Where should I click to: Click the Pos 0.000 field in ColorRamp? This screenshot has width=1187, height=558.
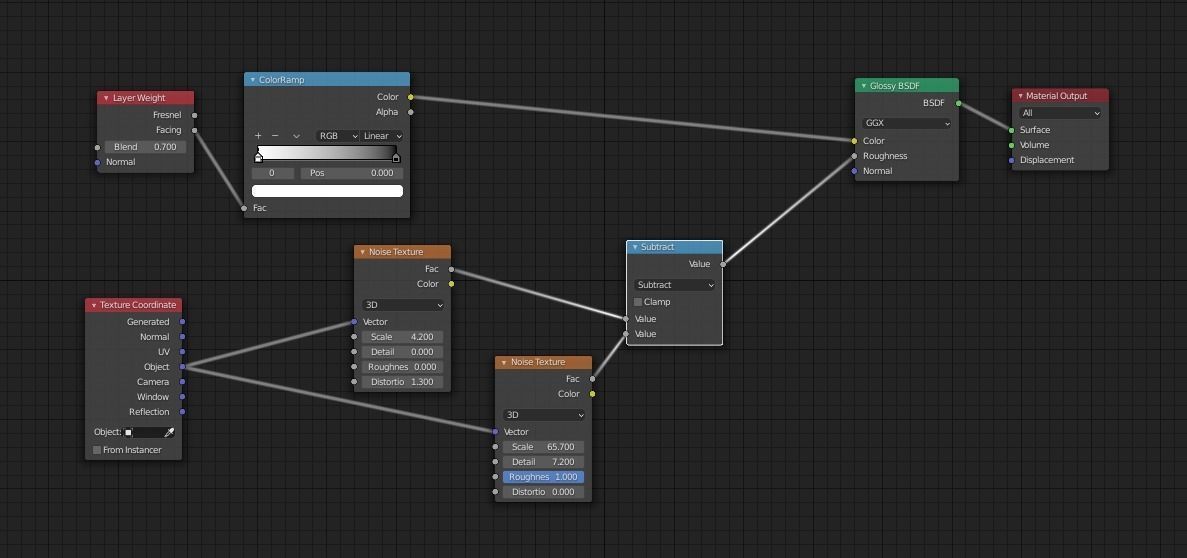pyautogui.click(x=352, y=173)
